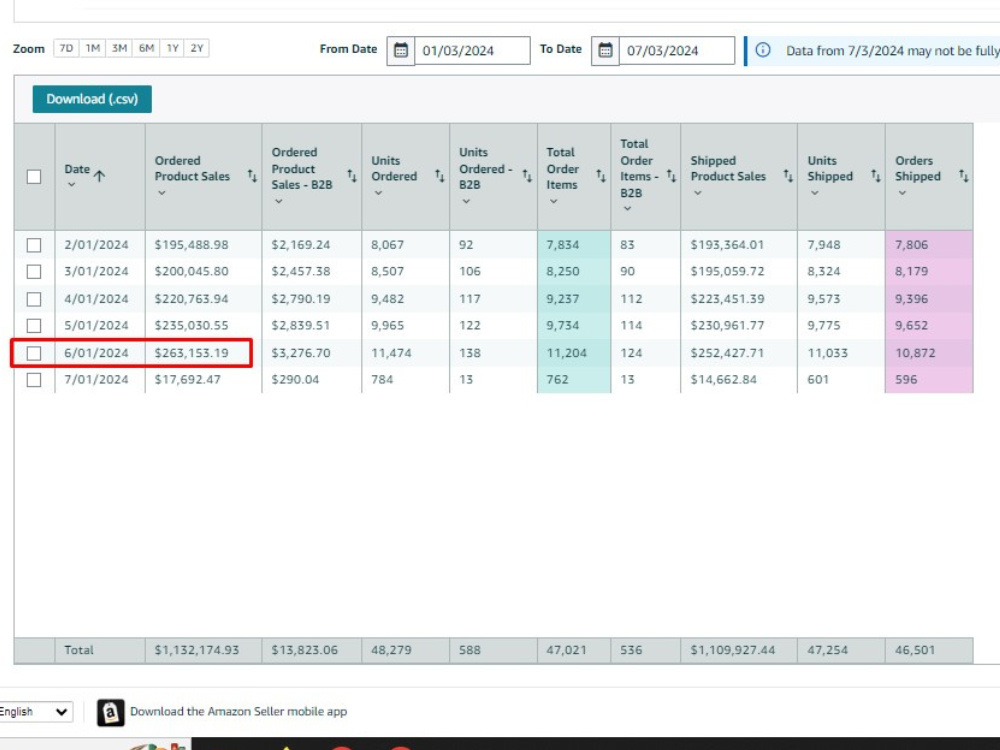Click sort arrows on Orders Shipped column
Screen dimensions: 1000x750
point(964,176)
